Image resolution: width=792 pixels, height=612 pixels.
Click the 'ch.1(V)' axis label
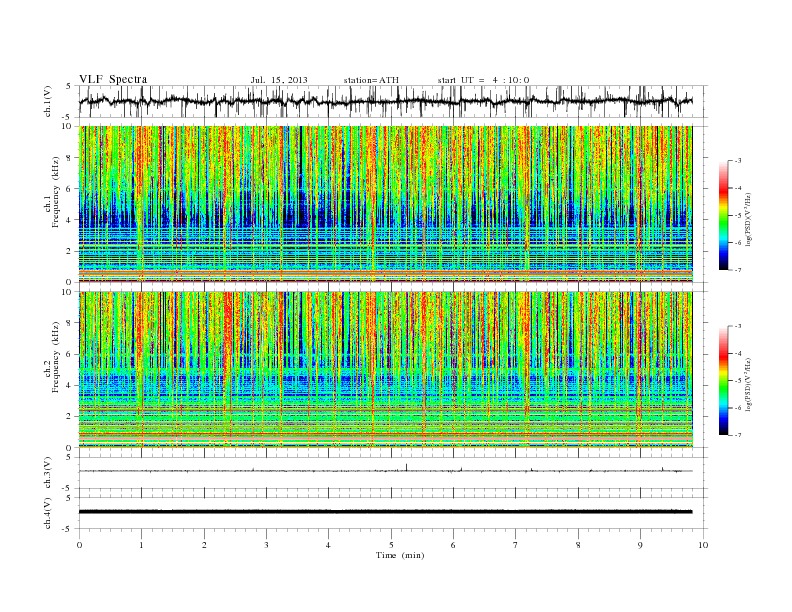pos(48,101)
